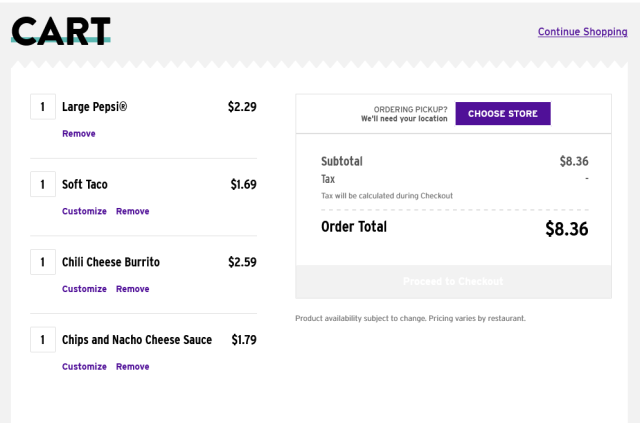Click the Large Pepsi item name
This screenshot has width=640, height=423.
94,107
